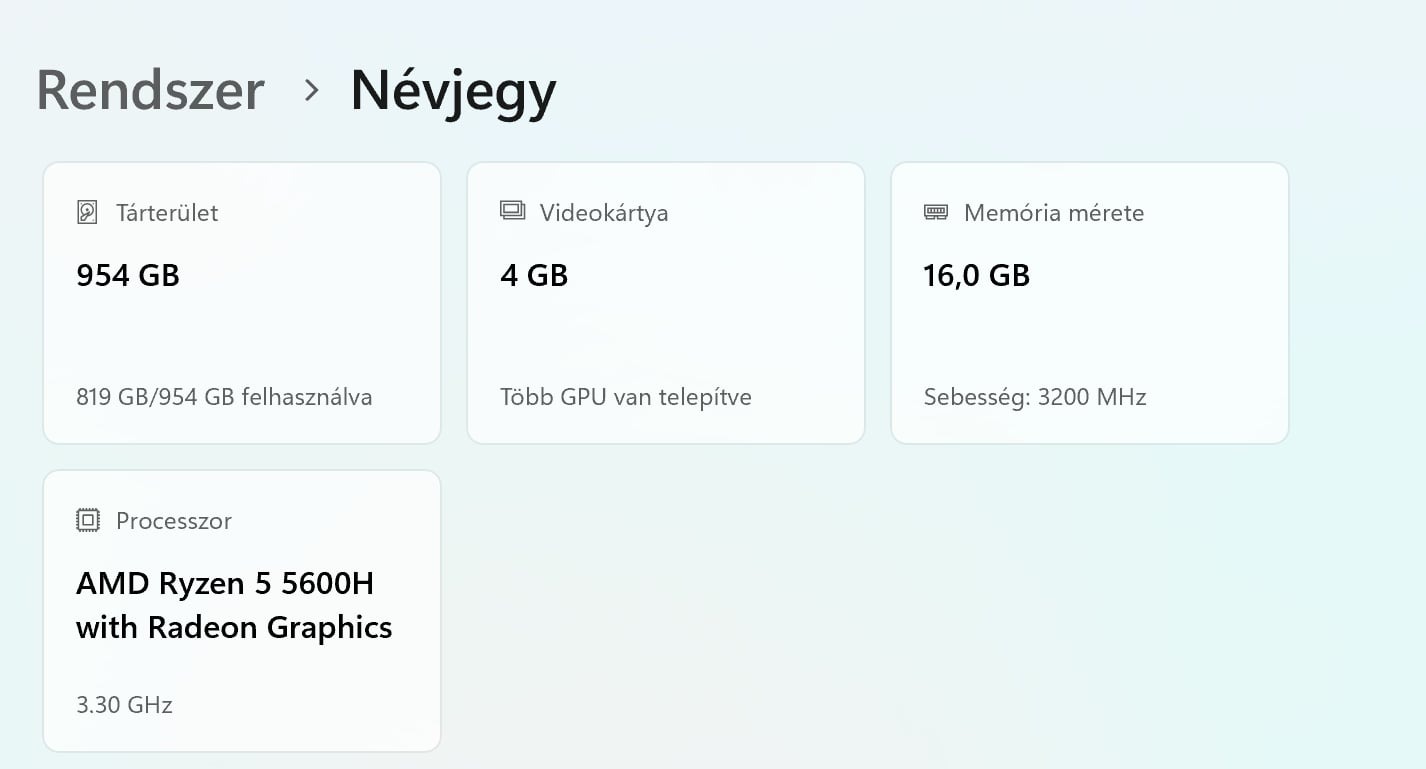Click the Sebesség: 3200 MHz text

tap(1035, 397)
